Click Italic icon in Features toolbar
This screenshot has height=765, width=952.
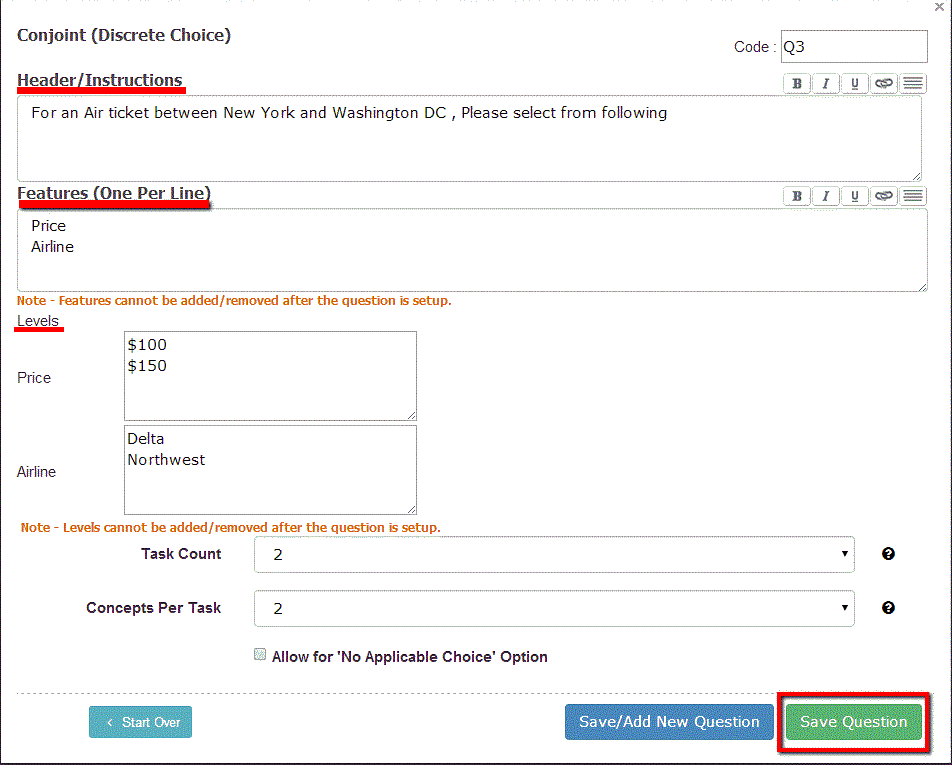tap(825, 196)
